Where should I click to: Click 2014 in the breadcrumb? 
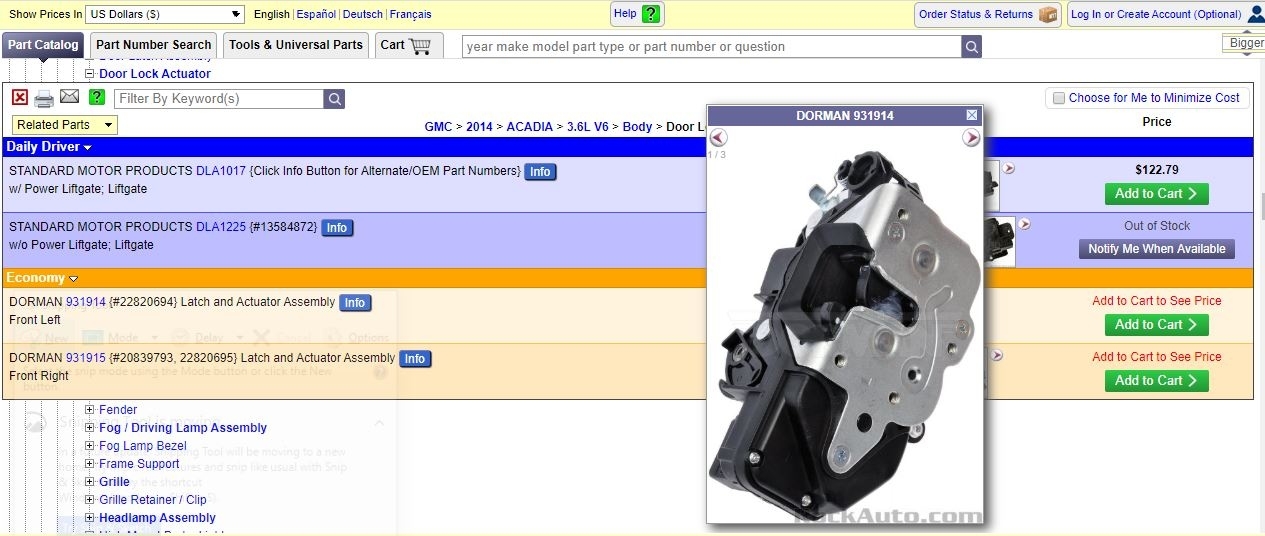[479, 127]
